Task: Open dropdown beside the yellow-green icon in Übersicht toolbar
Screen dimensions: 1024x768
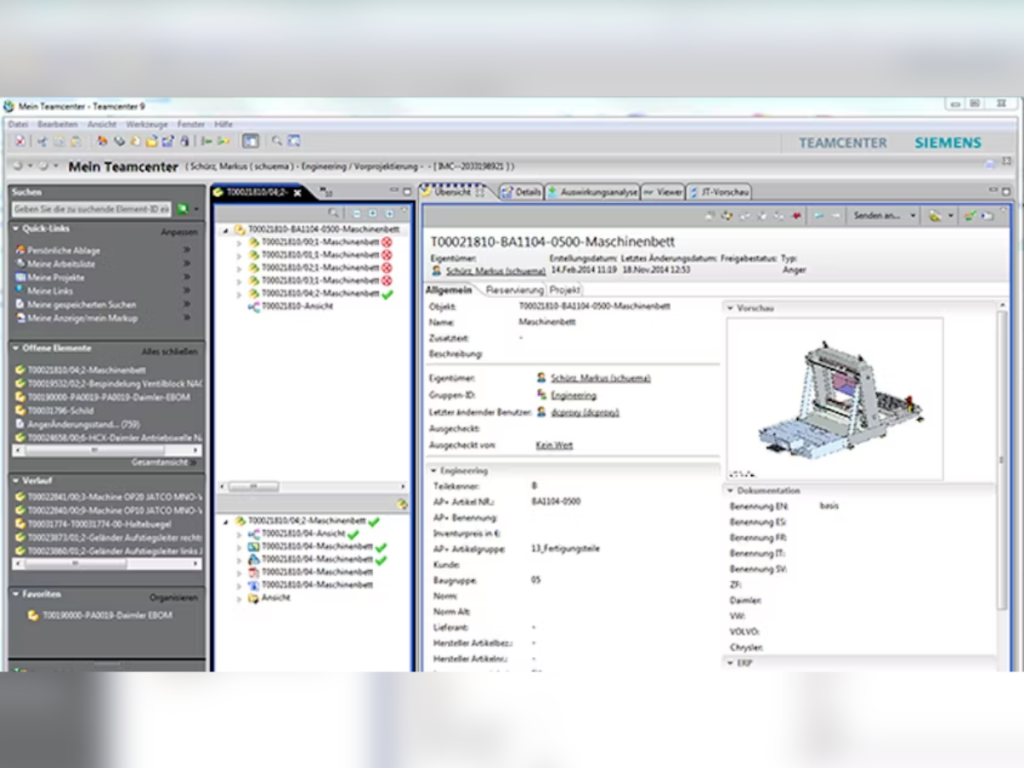Action: pyautogui.click(x=951, y=216)
